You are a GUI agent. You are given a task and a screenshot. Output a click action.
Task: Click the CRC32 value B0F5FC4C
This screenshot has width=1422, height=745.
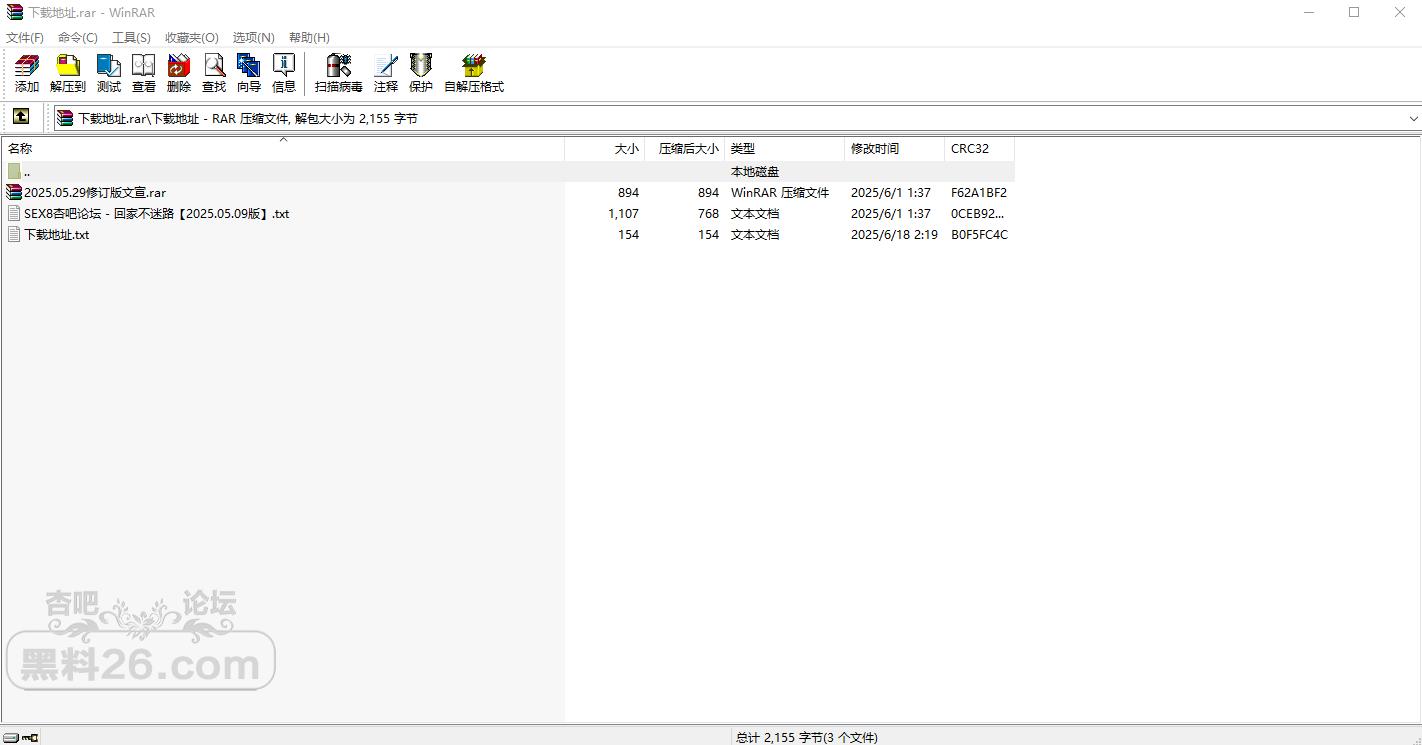pyautogui.click(x=979, y=234)
